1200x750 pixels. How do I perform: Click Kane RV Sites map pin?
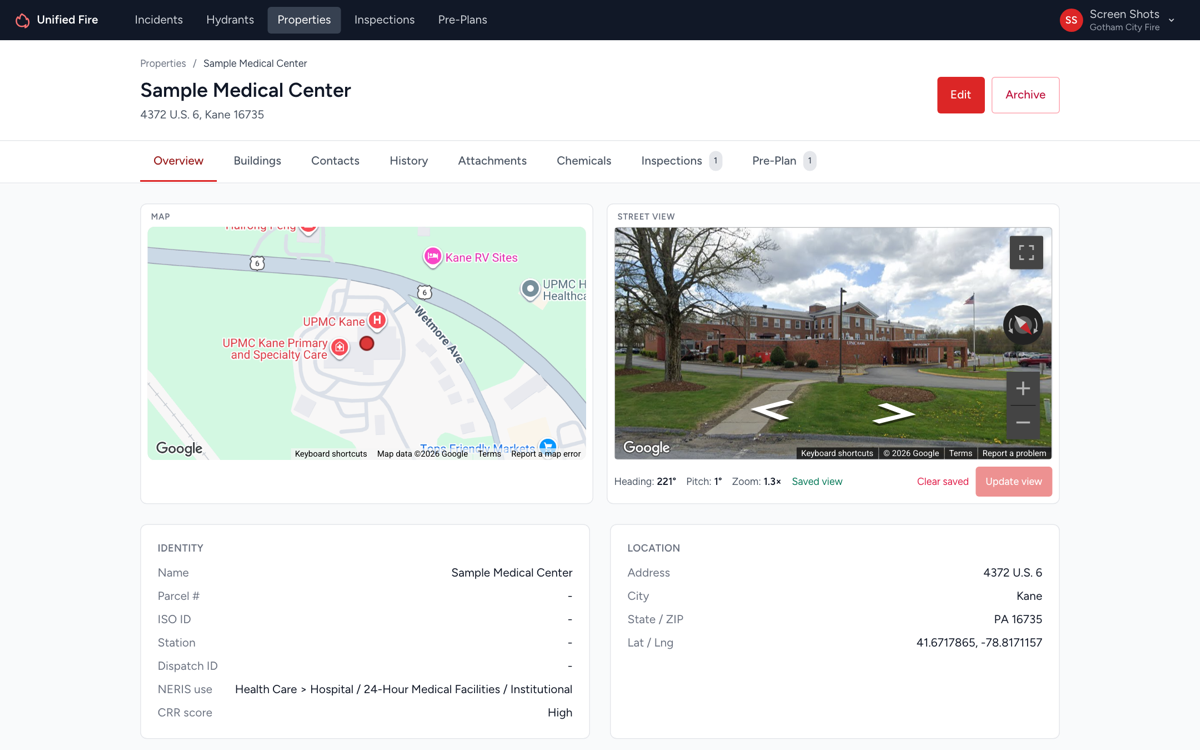[x=432, y=257]
